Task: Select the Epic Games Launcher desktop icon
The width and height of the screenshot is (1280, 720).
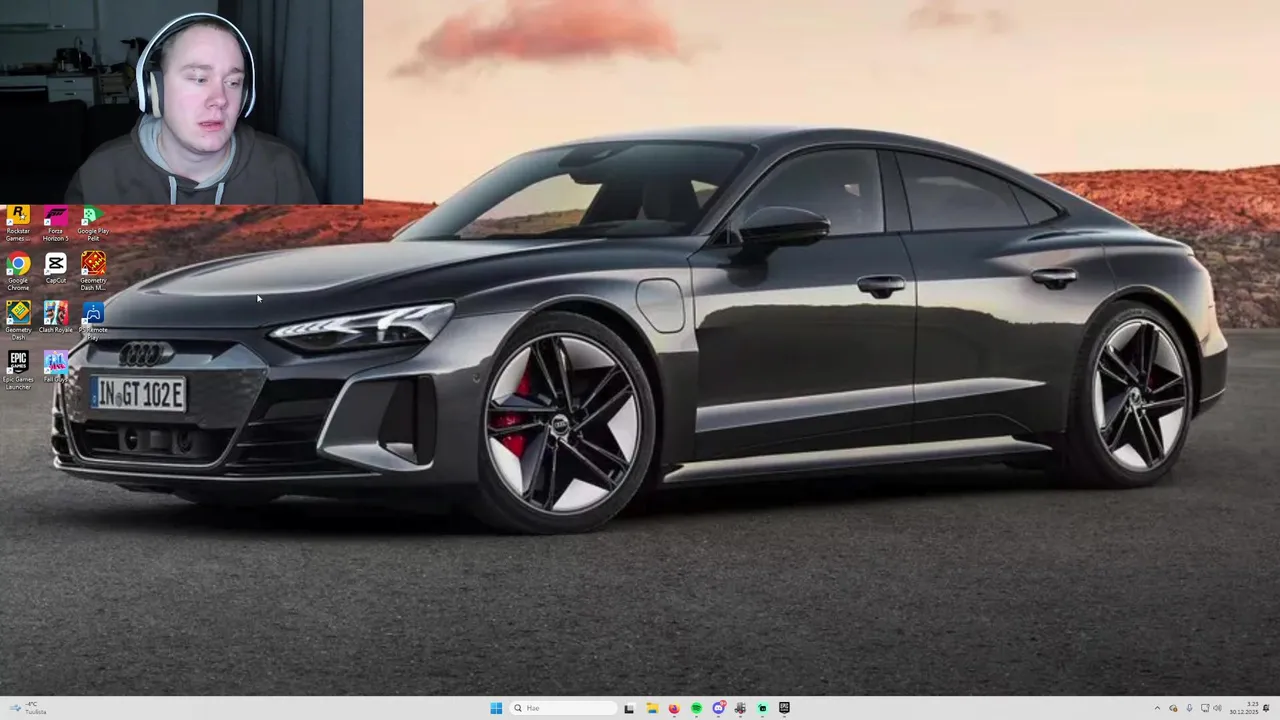Action: tap(18, 369)
